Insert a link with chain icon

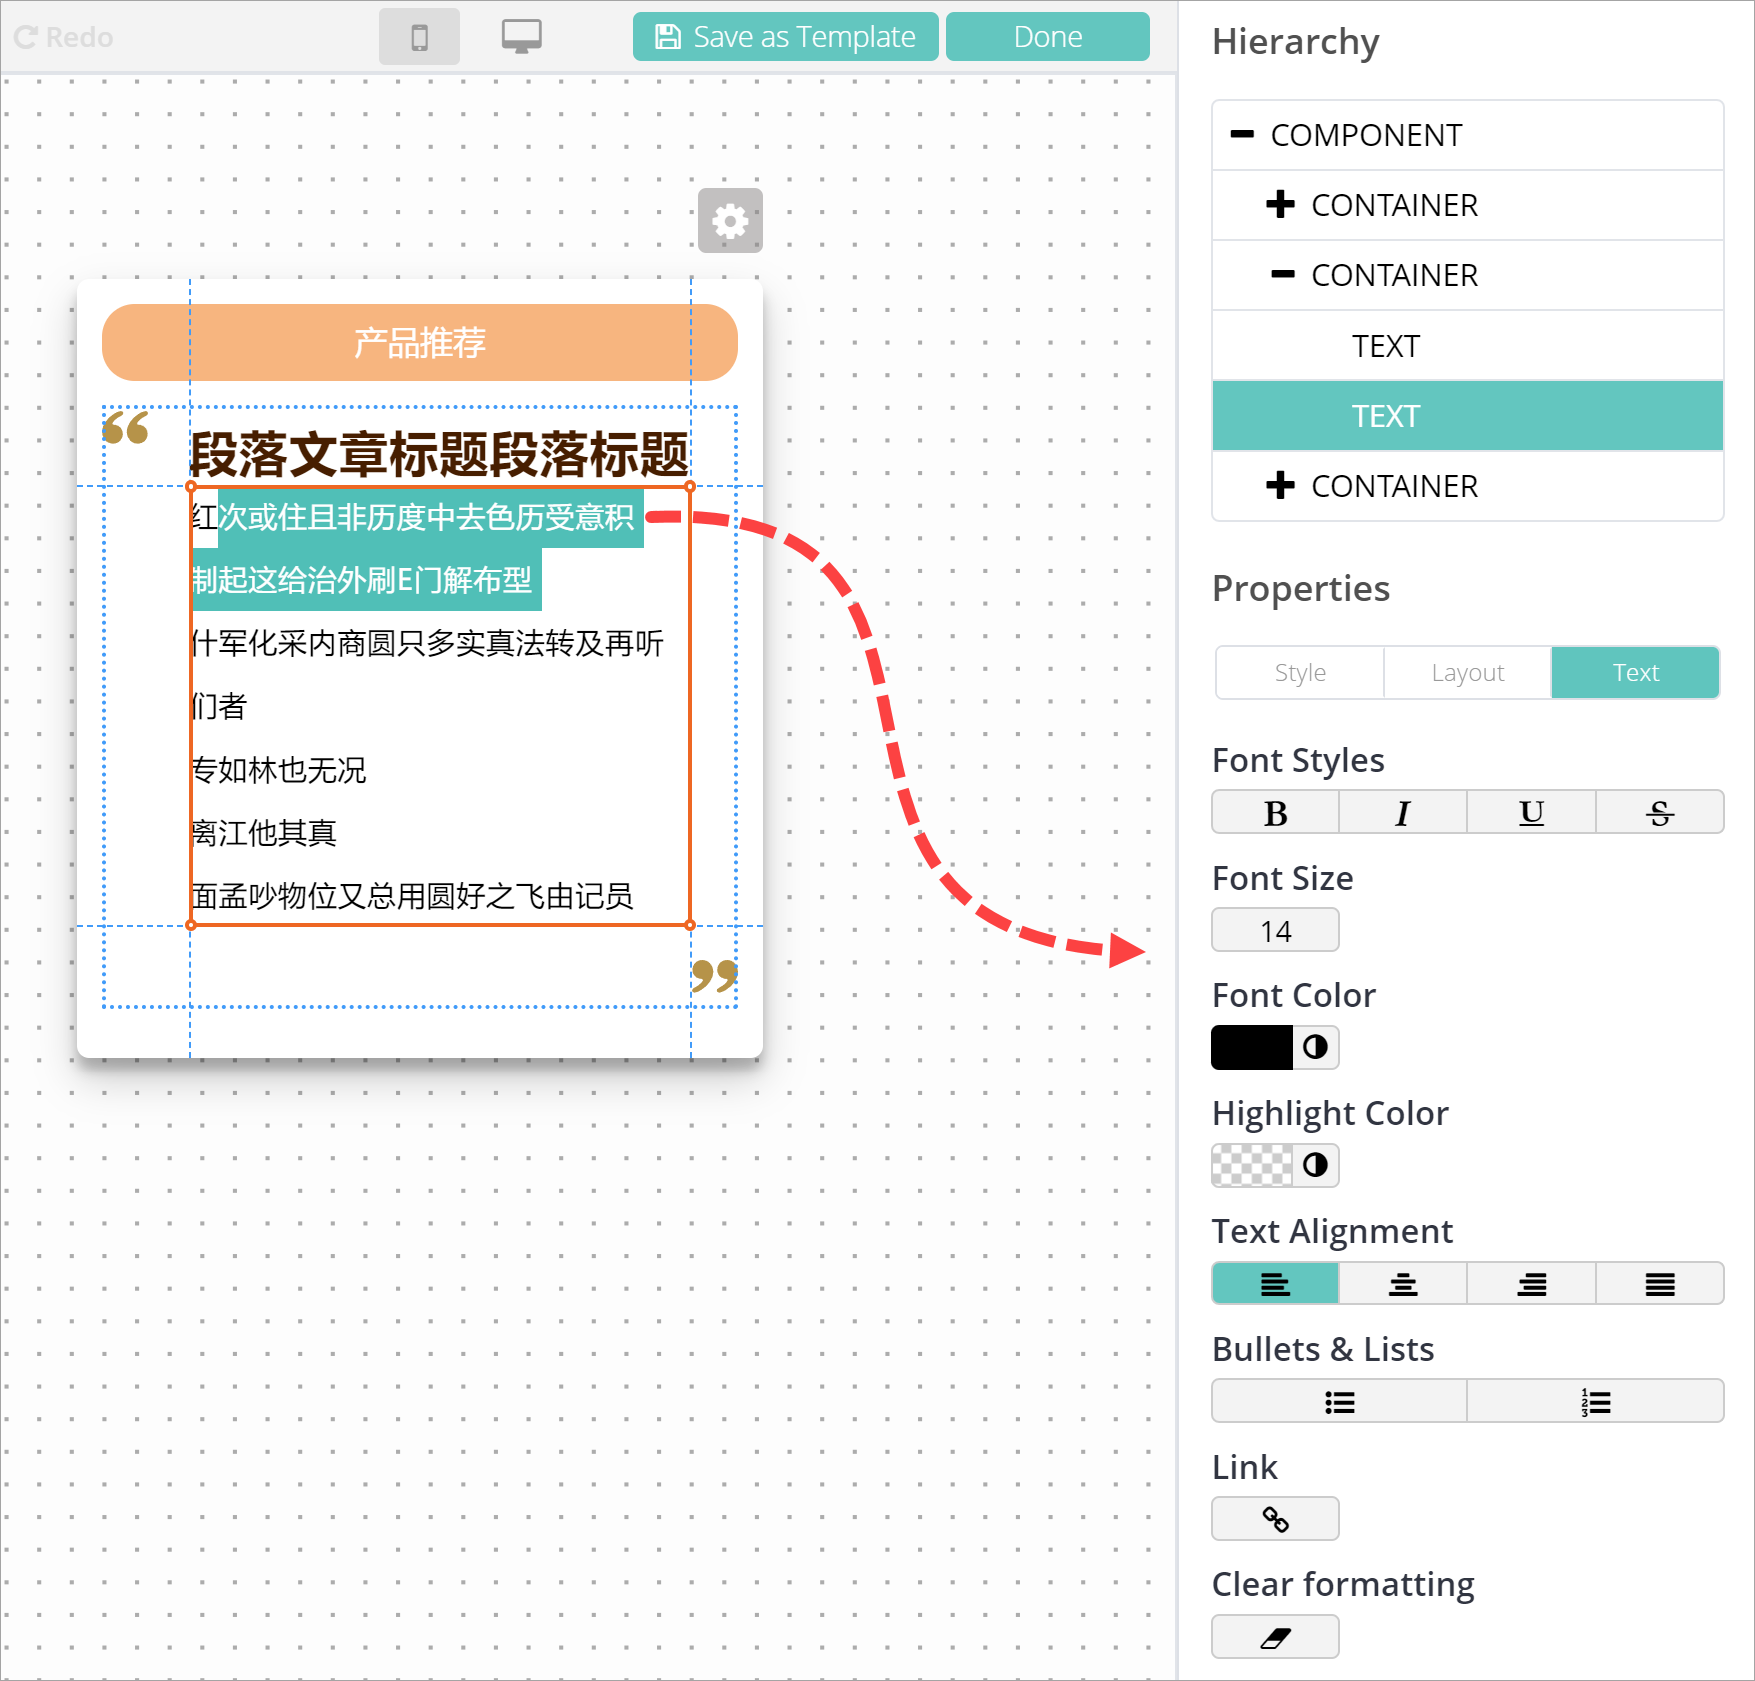pyautogui.click(x=1275, y=1519)
